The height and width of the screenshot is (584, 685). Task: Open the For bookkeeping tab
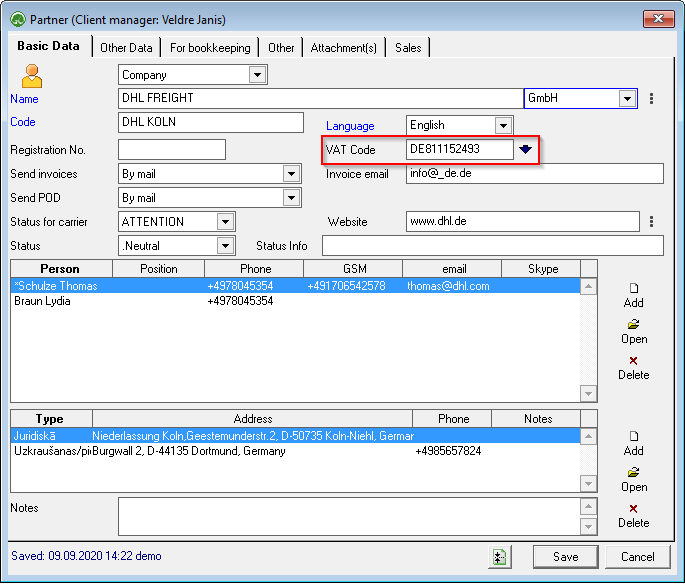point(210,48)
